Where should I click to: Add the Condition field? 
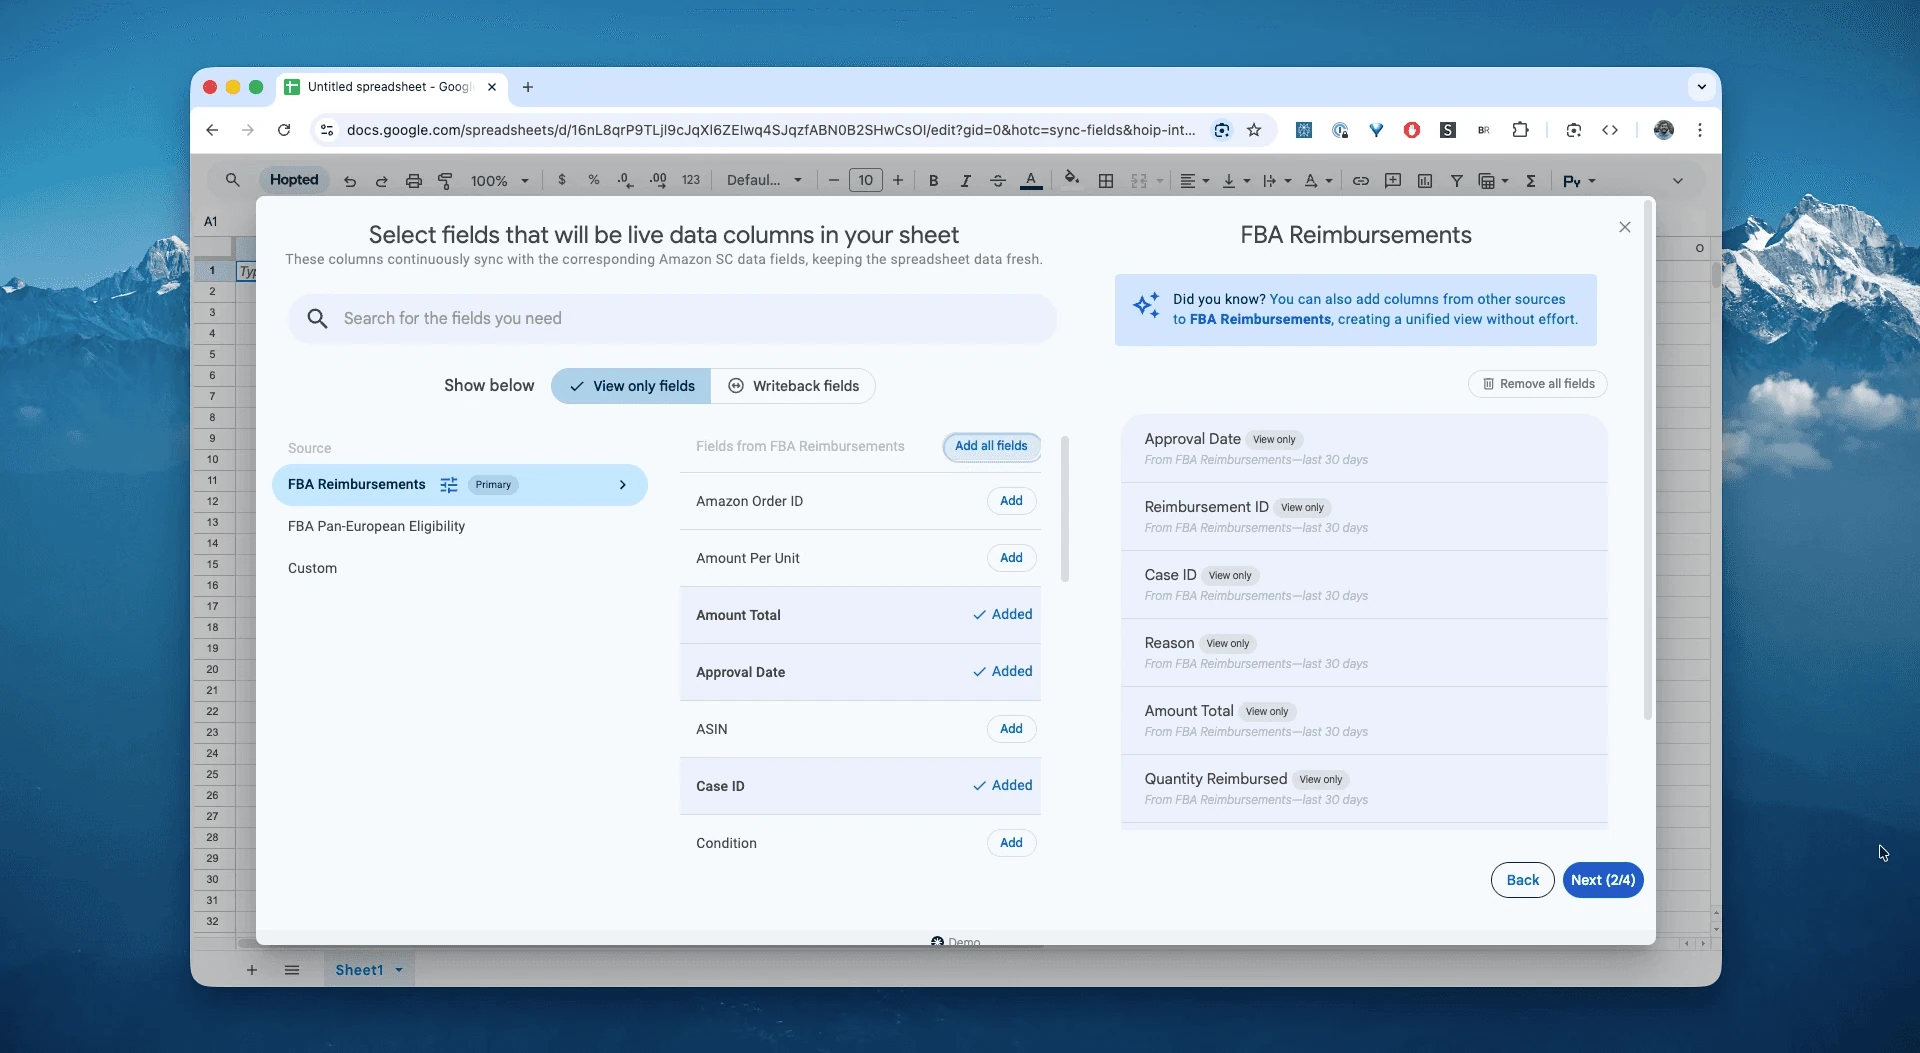(x=1011, y=843)
